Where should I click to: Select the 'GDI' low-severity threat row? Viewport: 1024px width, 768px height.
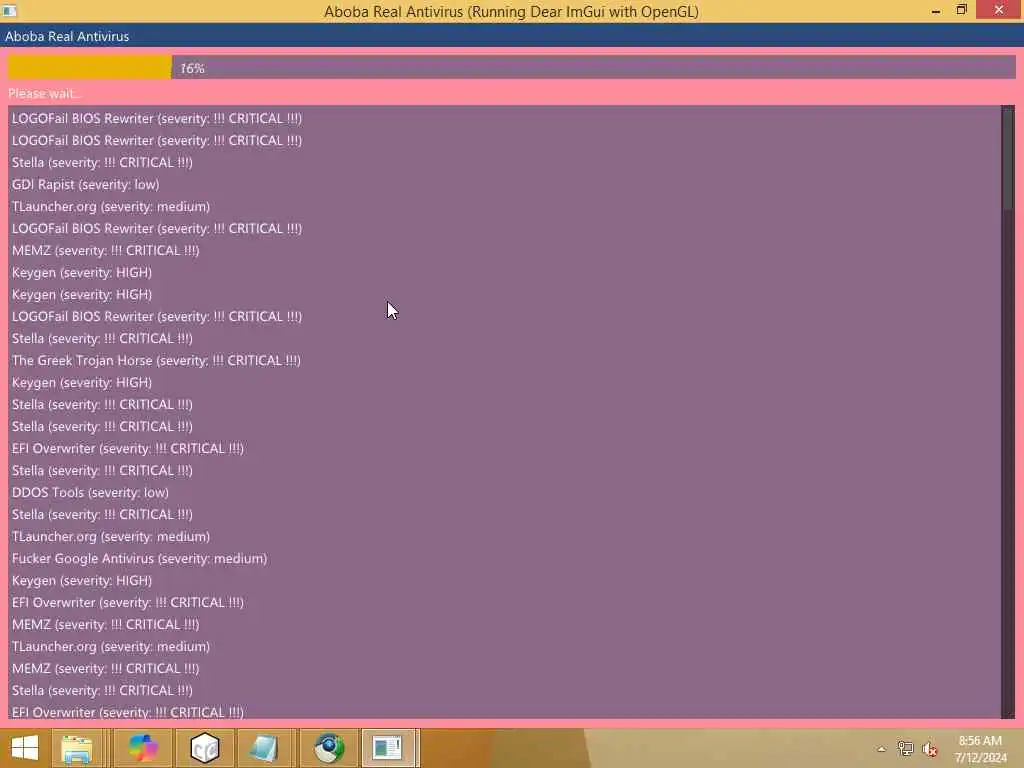(86, 184)
